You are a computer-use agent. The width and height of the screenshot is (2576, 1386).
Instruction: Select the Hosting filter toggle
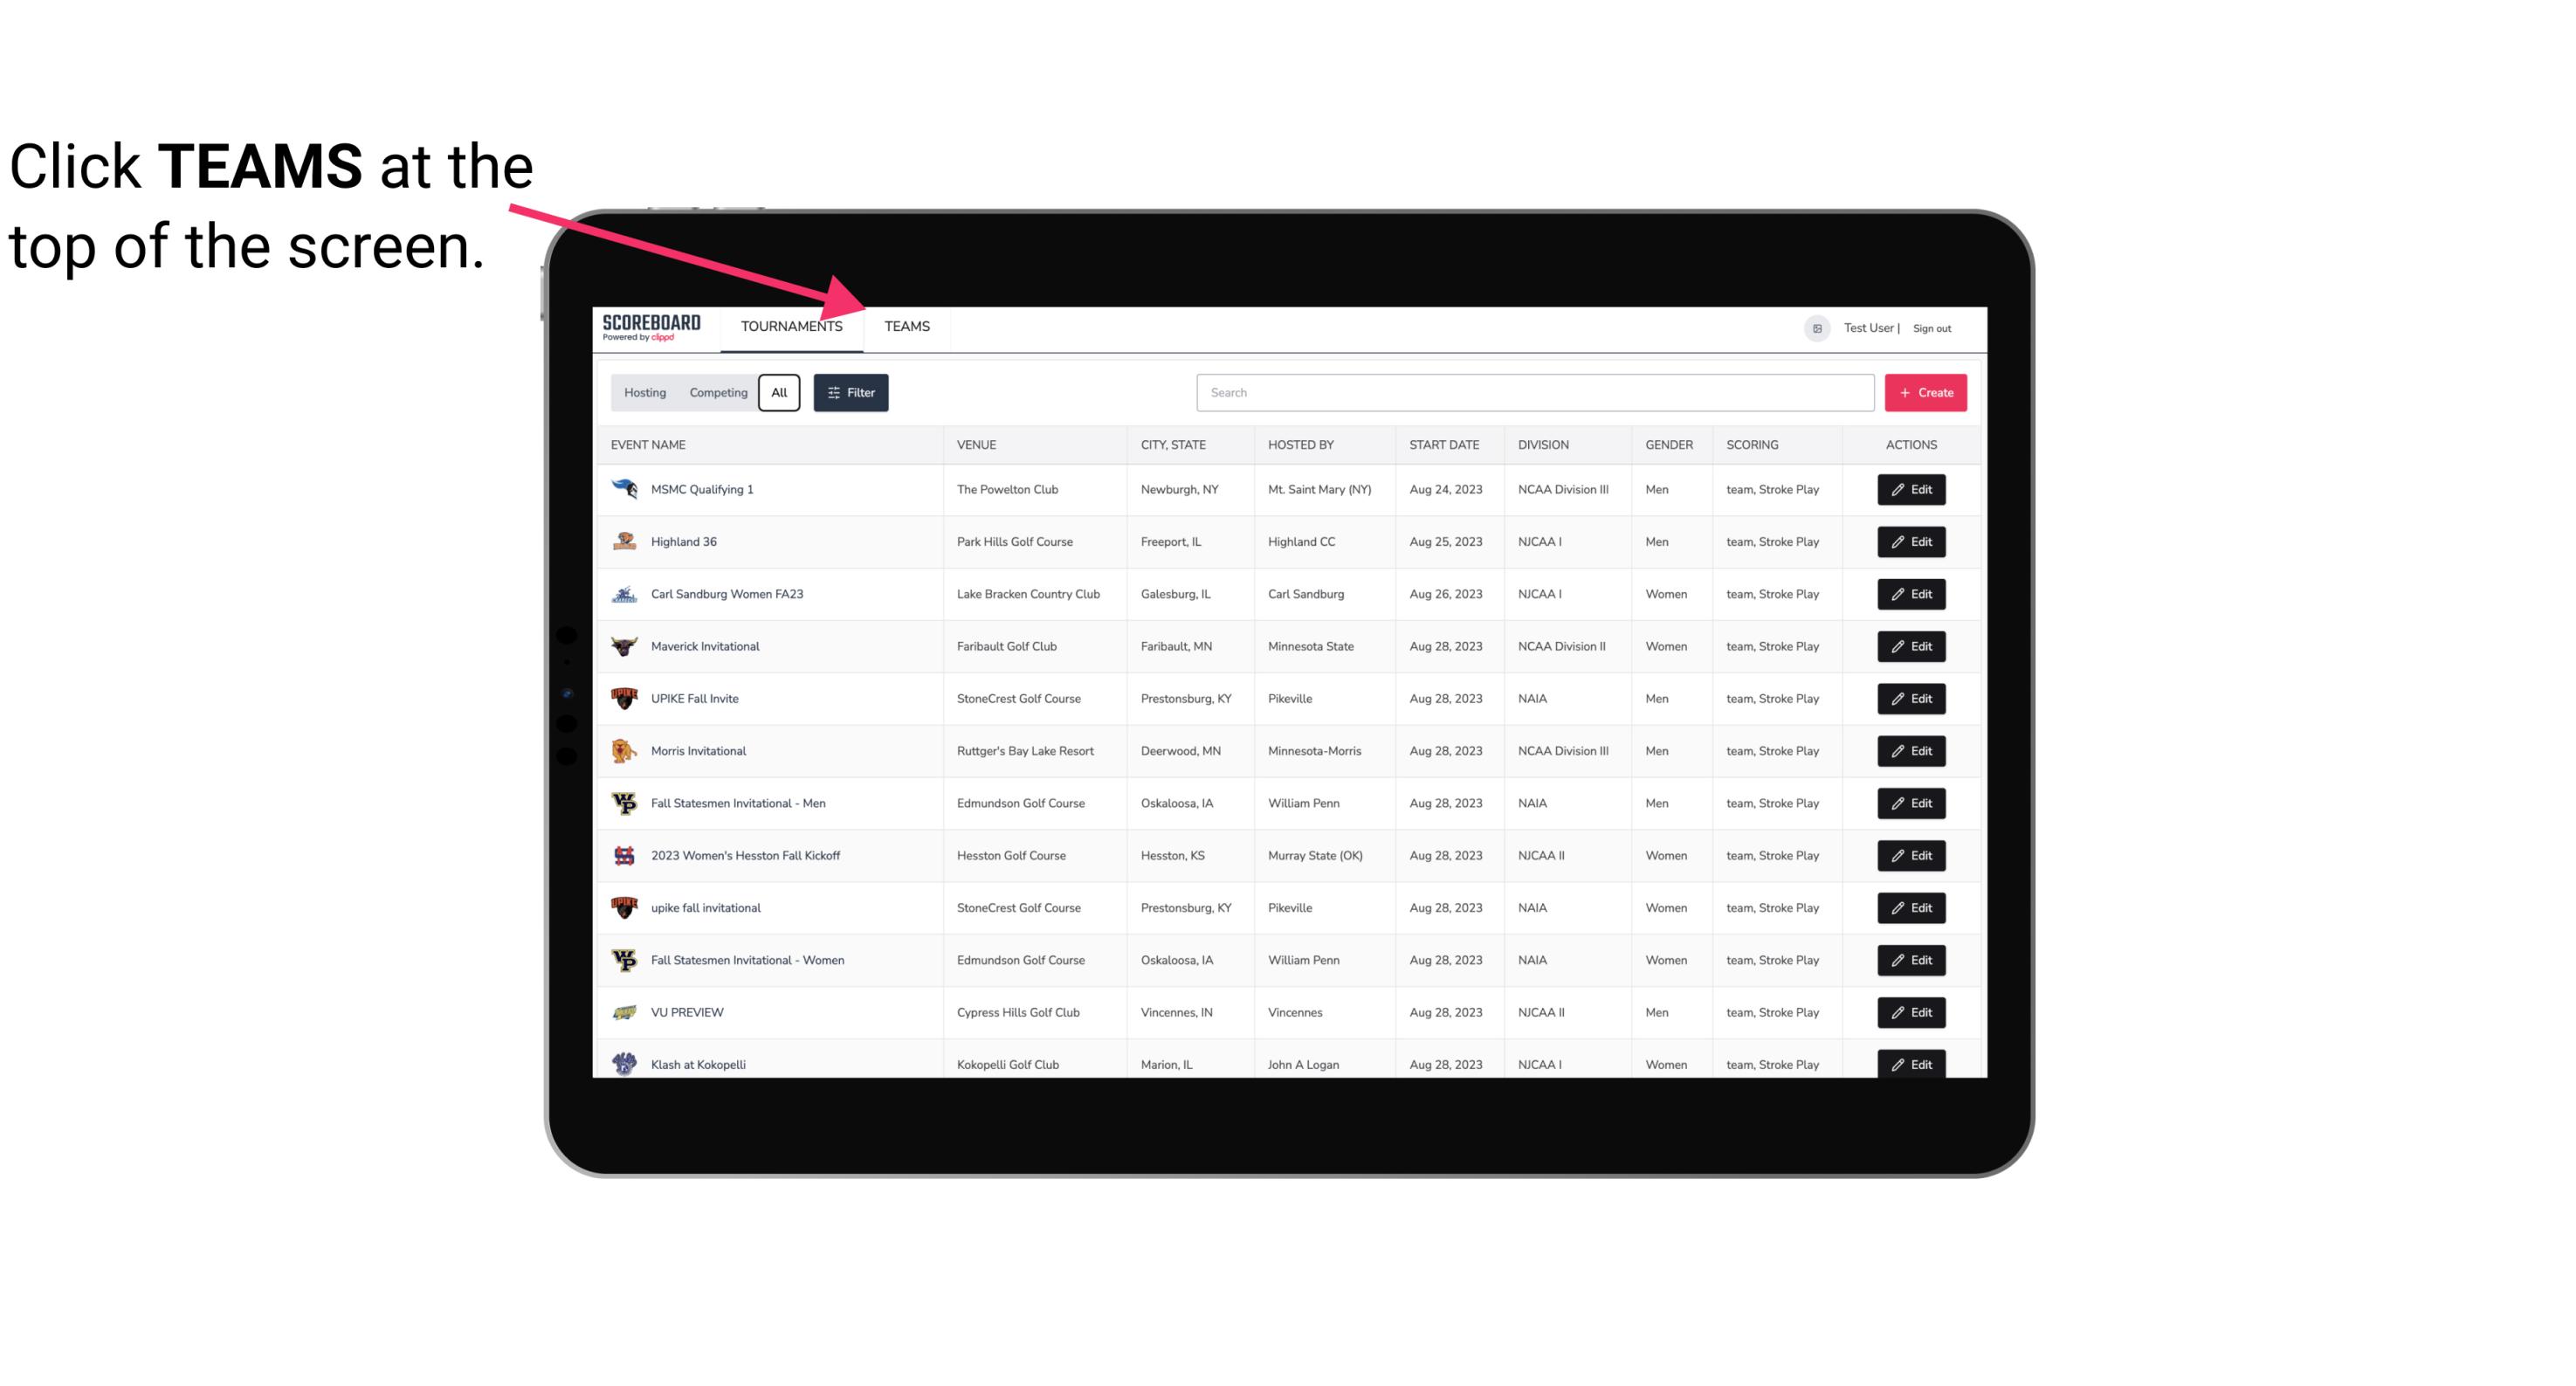644,391
